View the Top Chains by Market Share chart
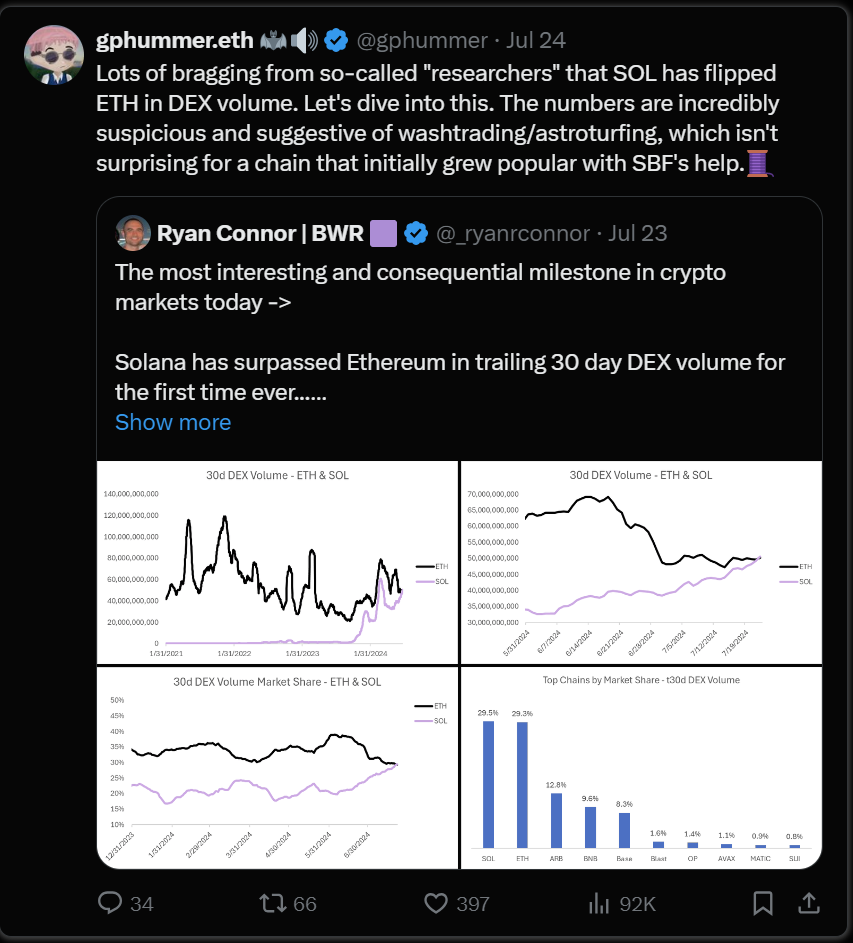This screenshot has height=943, width=853. pyautogui.click(x=641, y=768)
